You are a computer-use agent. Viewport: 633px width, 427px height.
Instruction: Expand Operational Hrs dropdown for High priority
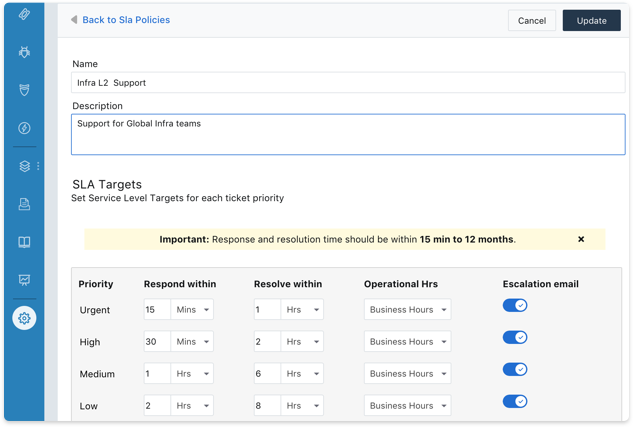click(x=407, y=342)
